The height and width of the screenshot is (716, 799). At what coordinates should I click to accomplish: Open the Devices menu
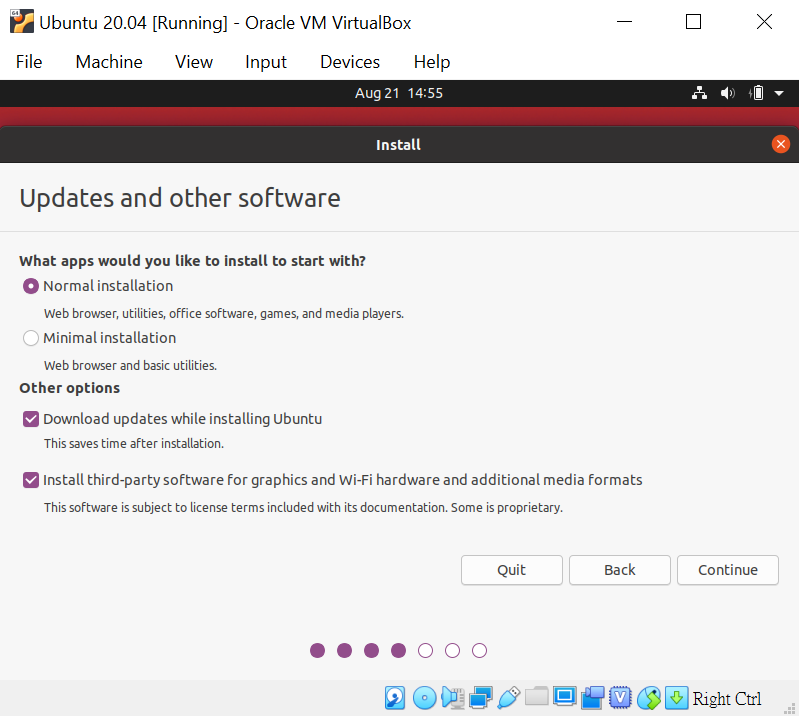click(350, 62)
